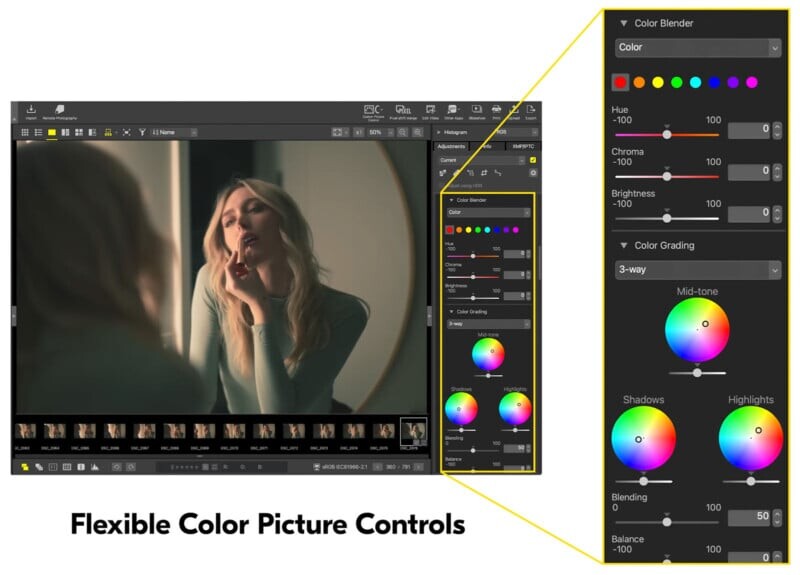Select the red color swatch in enlarged panel
800x575 pixels.
pos(621,82)
